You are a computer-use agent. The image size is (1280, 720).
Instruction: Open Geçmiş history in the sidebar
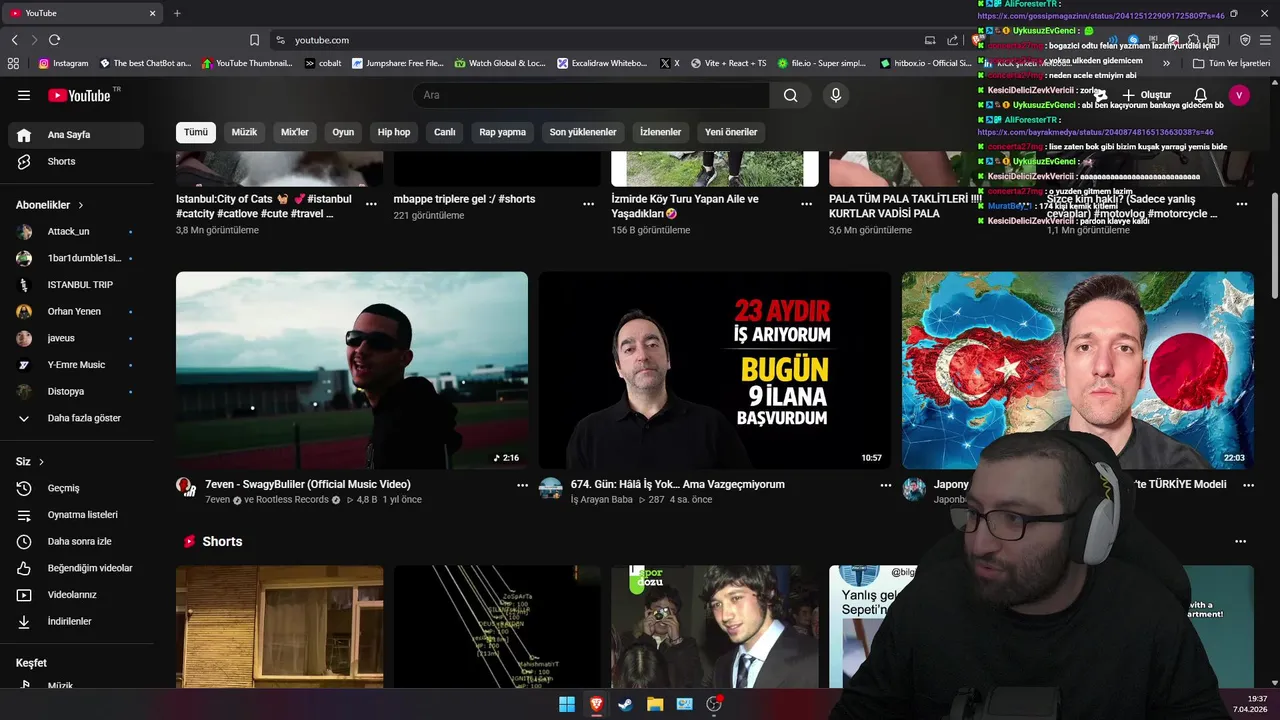click(76, 488)
